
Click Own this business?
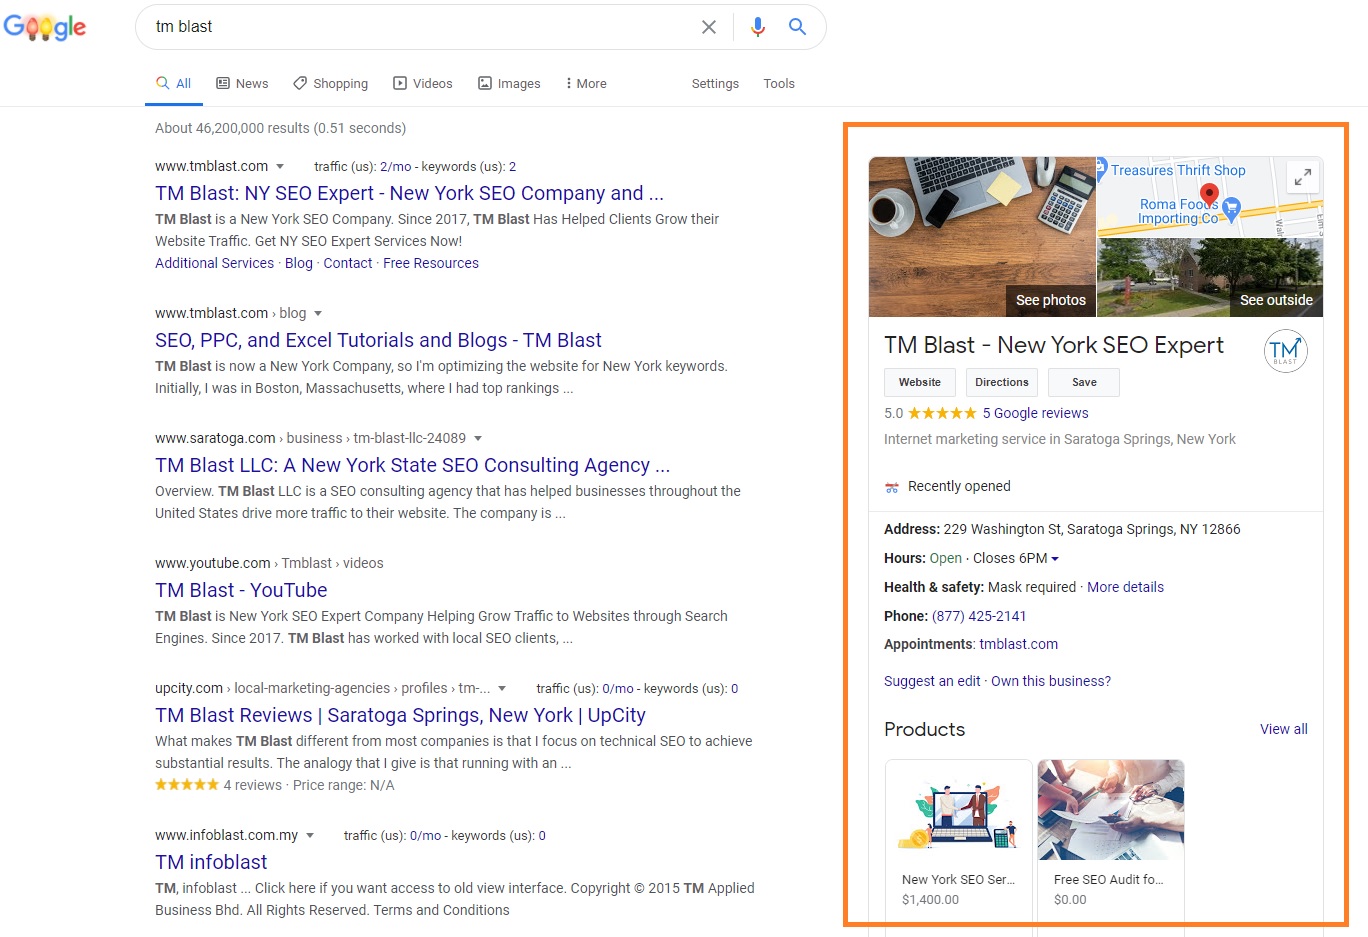1051,681
